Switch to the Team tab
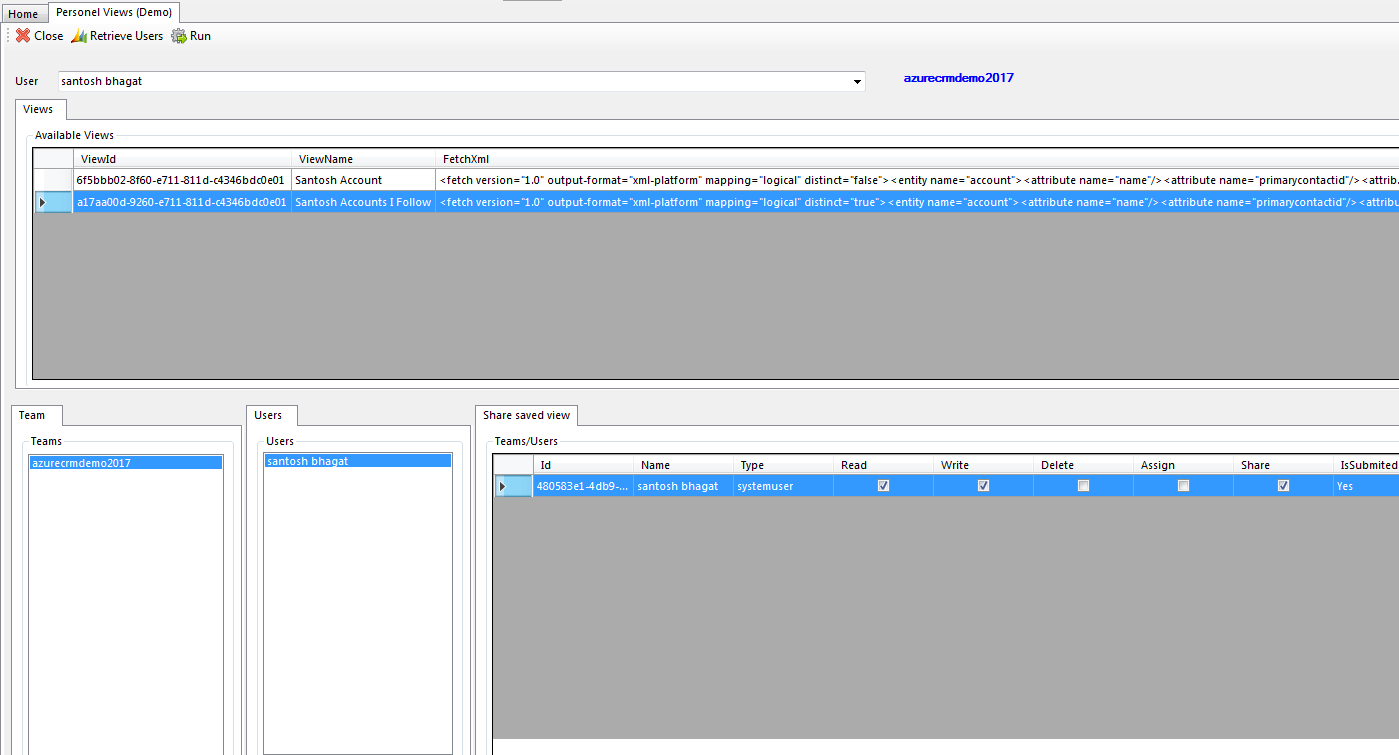 click(36, 415)
